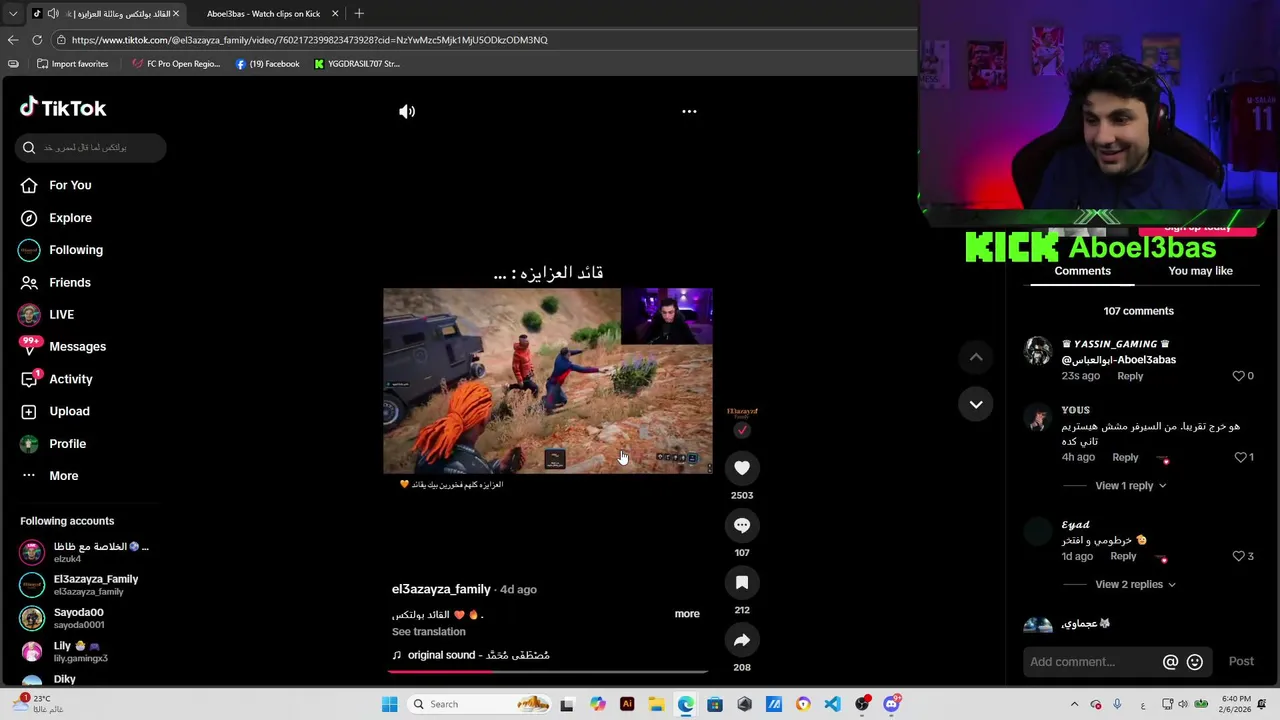
Task: Show hidden system tray icons
Action: click(1075, 704)
